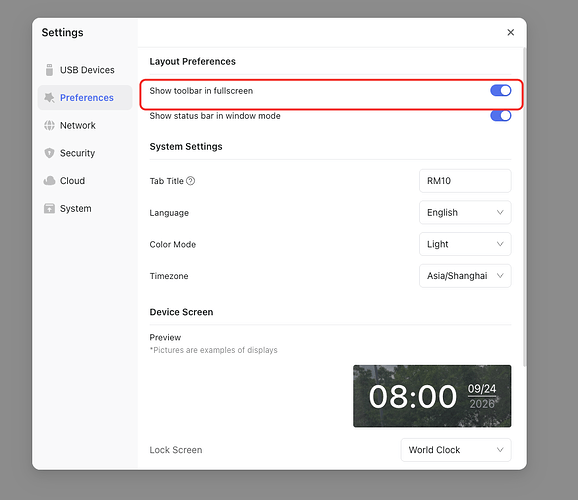The image size is (578, 500).
Task: Switch to System settings section
Action: pyautogui.click(x=85, y=208)
